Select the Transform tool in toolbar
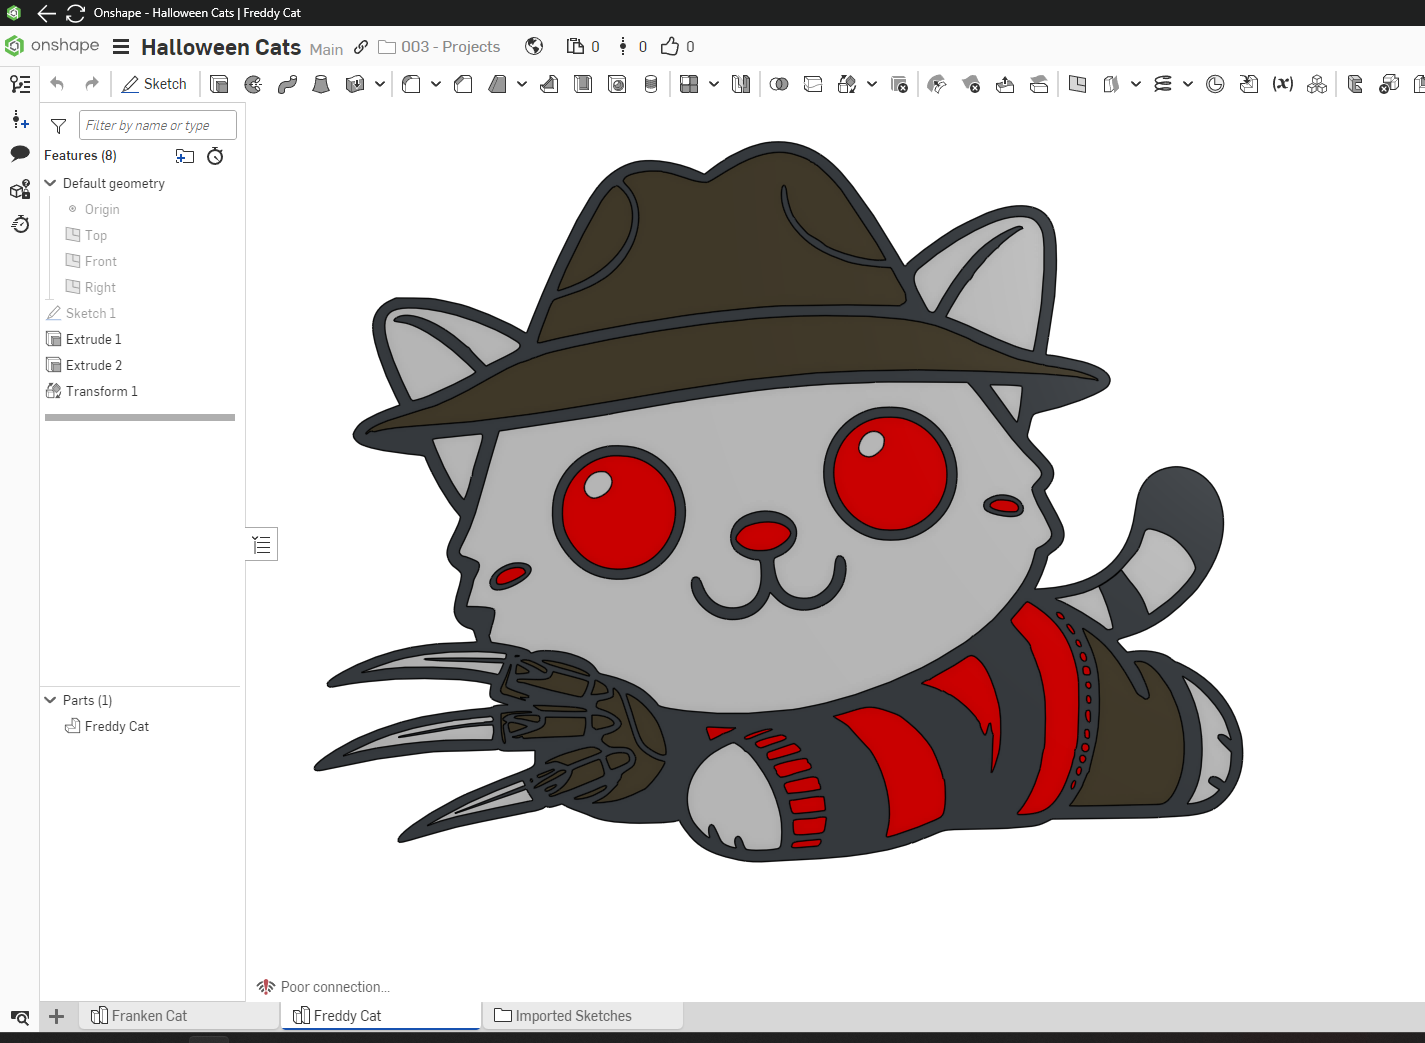Screen dimensions: 1425x1043 pos(847,84)
